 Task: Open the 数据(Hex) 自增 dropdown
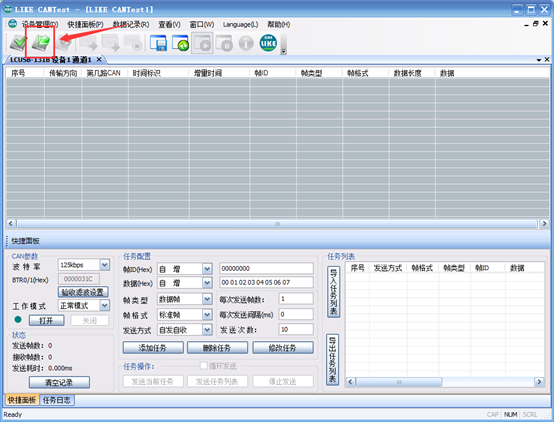click(x=207, y=282)
